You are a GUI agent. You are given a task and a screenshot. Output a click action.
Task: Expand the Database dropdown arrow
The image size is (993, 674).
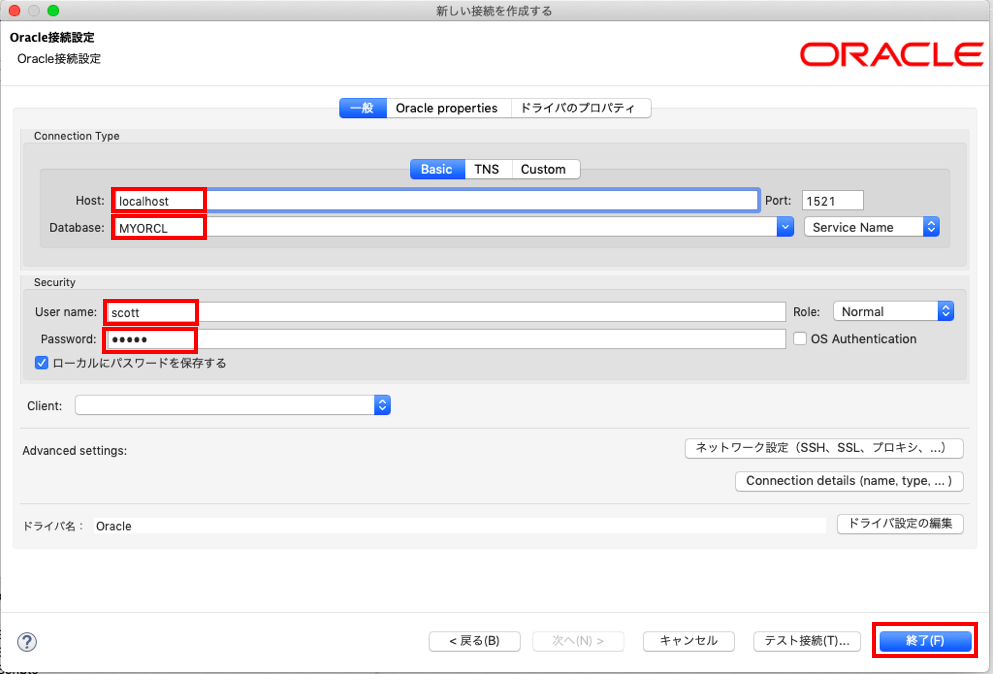pos(785,227)
